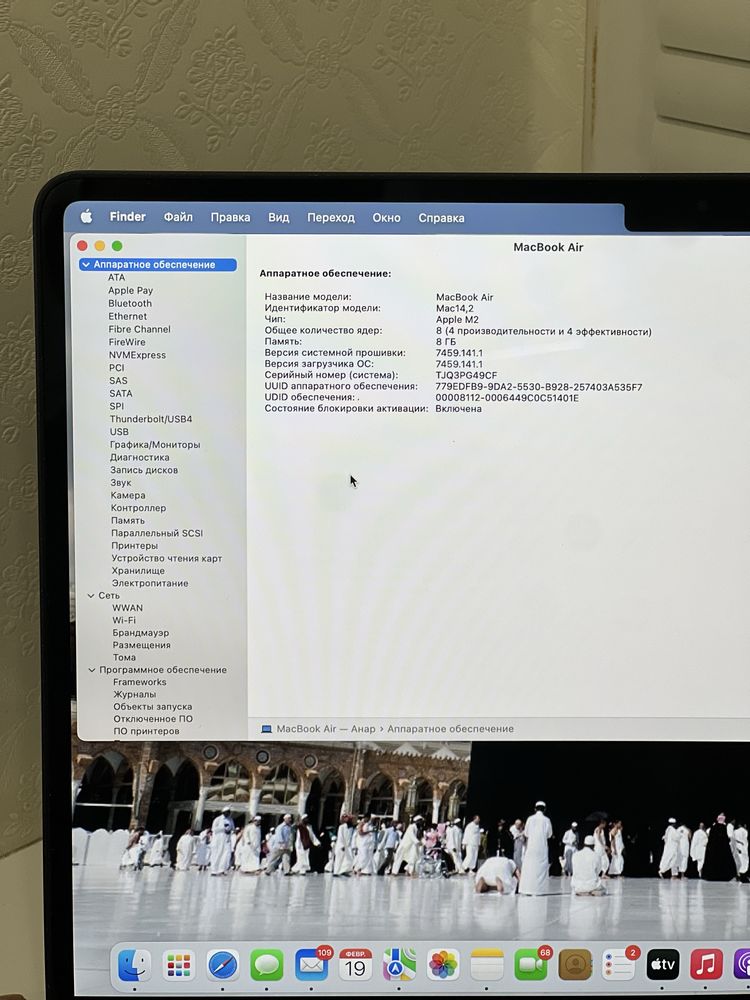This screenshot has height=1000, width=750.
Task: Select Wi-Fi under Сеть
Action: pos(124,621)
